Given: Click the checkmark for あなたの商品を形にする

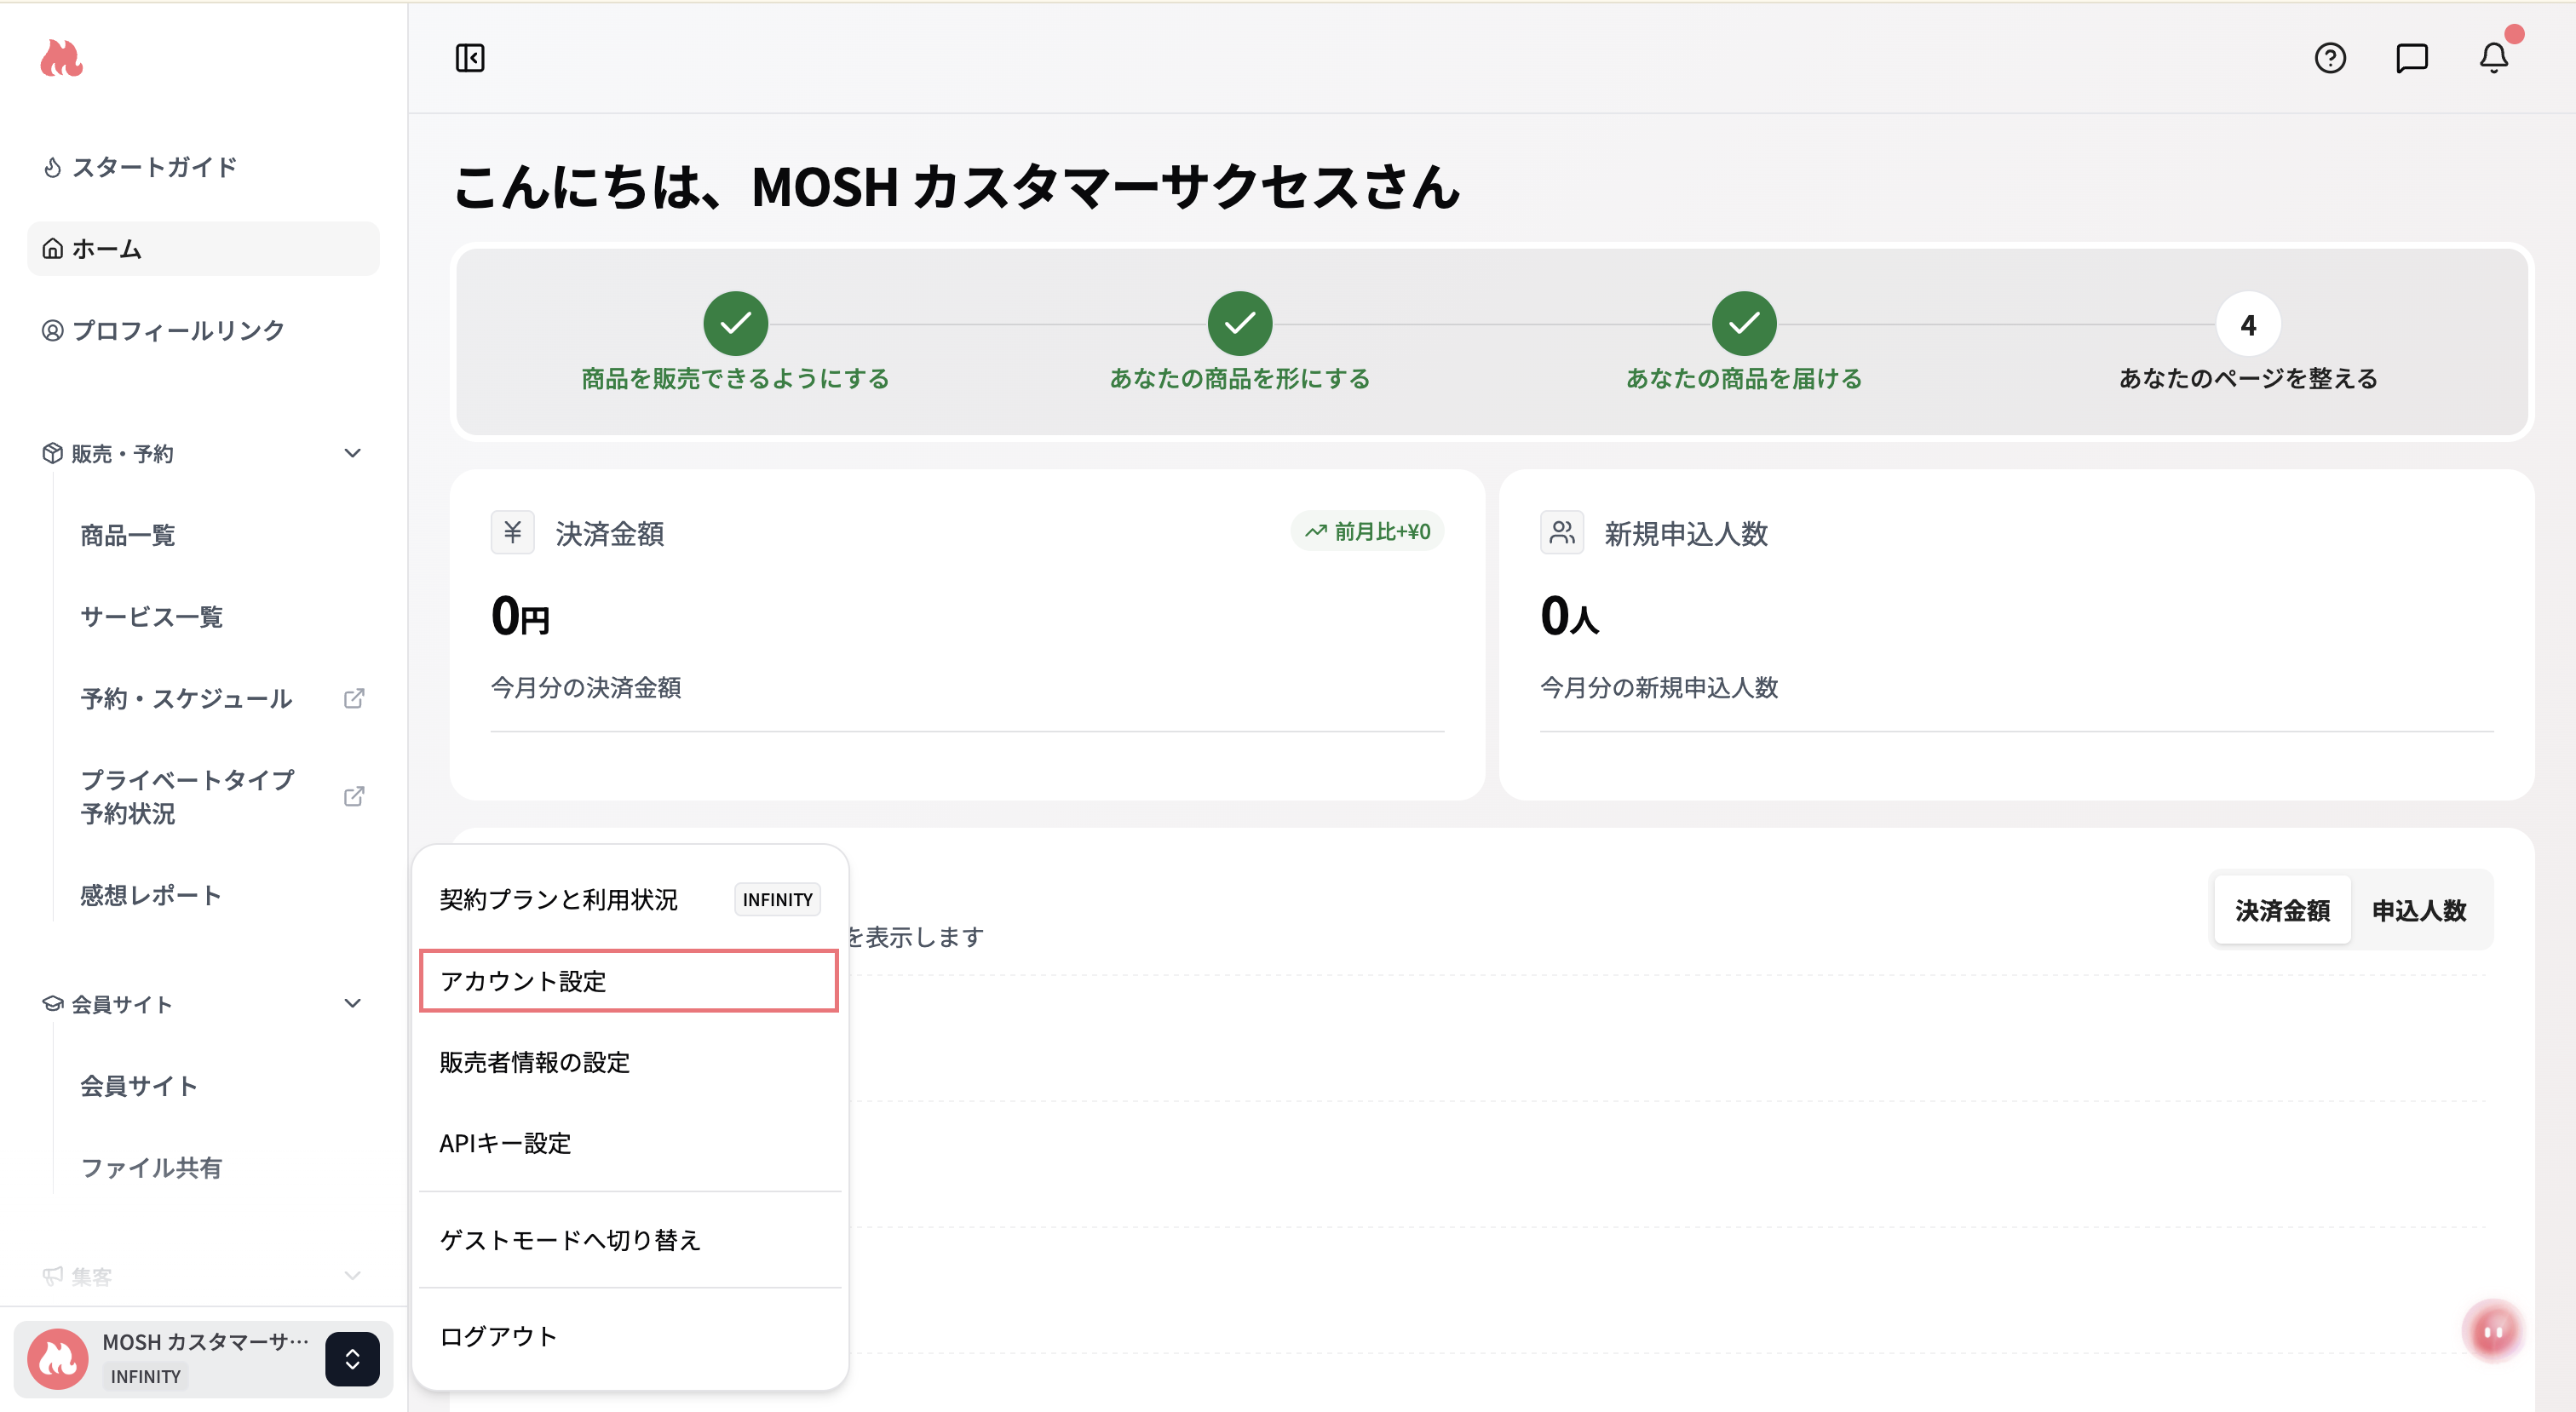Looking at the screenshot, I should coord(1240,323).
